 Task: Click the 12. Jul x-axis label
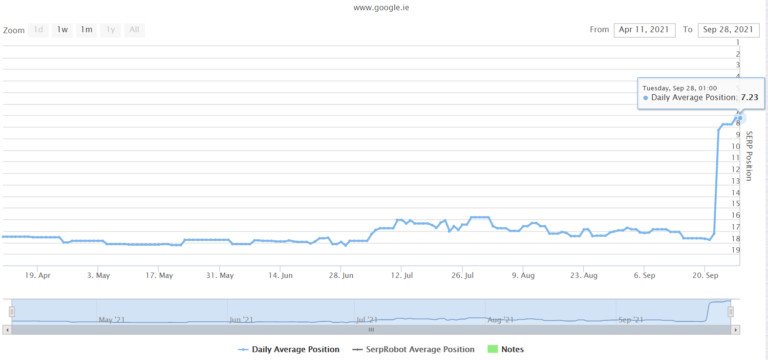pos(402,276)
